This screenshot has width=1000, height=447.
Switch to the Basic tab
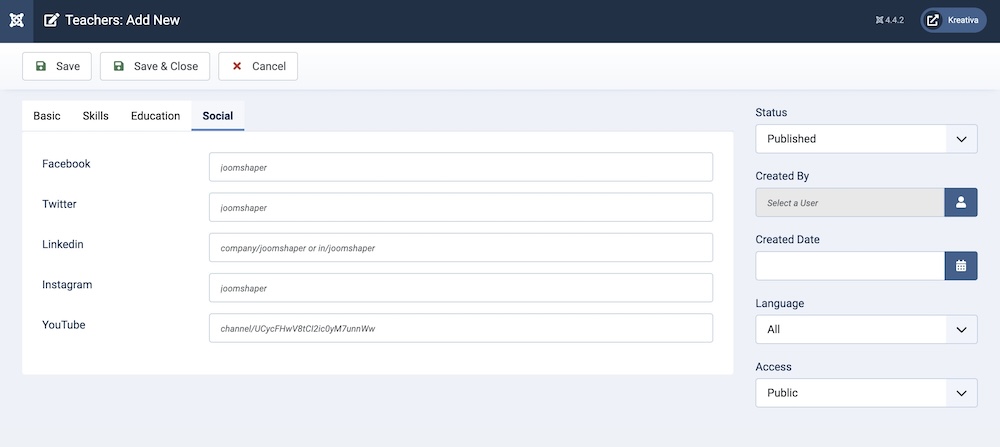[47, 116]
